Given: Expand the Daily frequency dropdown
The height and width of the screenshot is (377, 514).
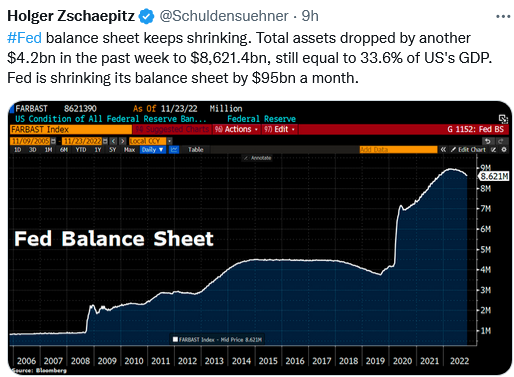Looking at the screenshot, I should coord(153,150).
